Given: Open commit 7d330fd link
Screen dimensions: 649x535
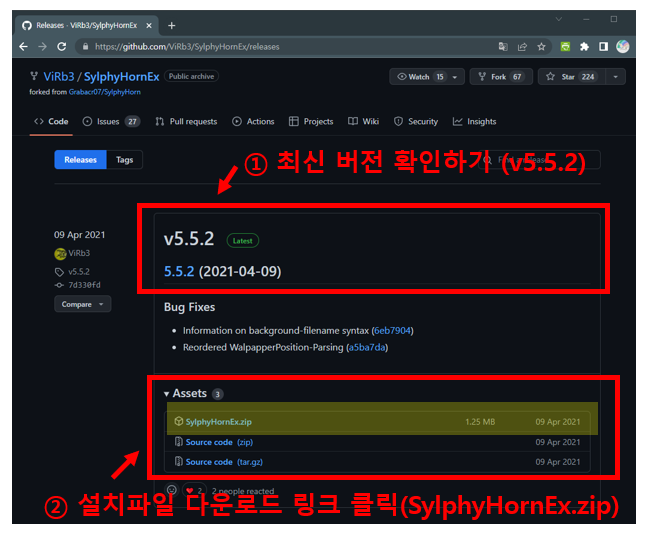Looking at the screenshot, I should (x=84, y=285).
